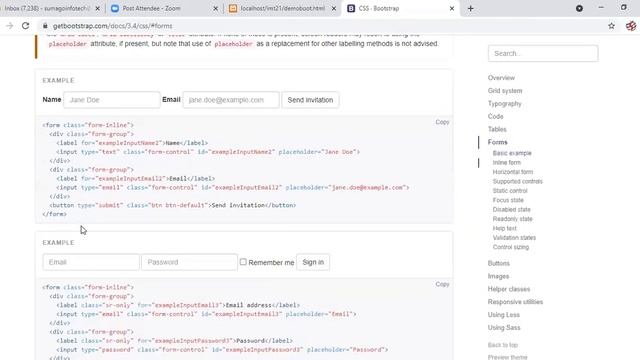Image resolution: width=640 pixels, height=360 pixels.
Task: Open the Images section link
Action: 498,276
